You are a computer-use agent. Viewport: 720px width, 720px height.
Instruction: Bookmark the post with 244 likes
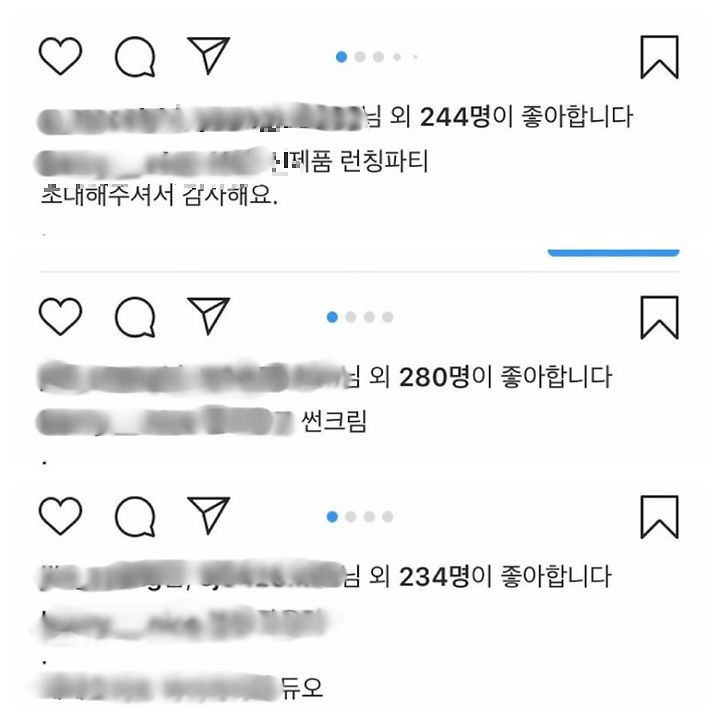pos(659,57)
